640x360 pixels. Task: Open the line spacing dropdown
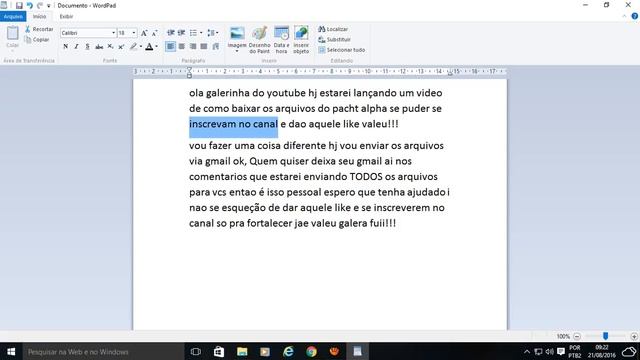tap(213, 33)
